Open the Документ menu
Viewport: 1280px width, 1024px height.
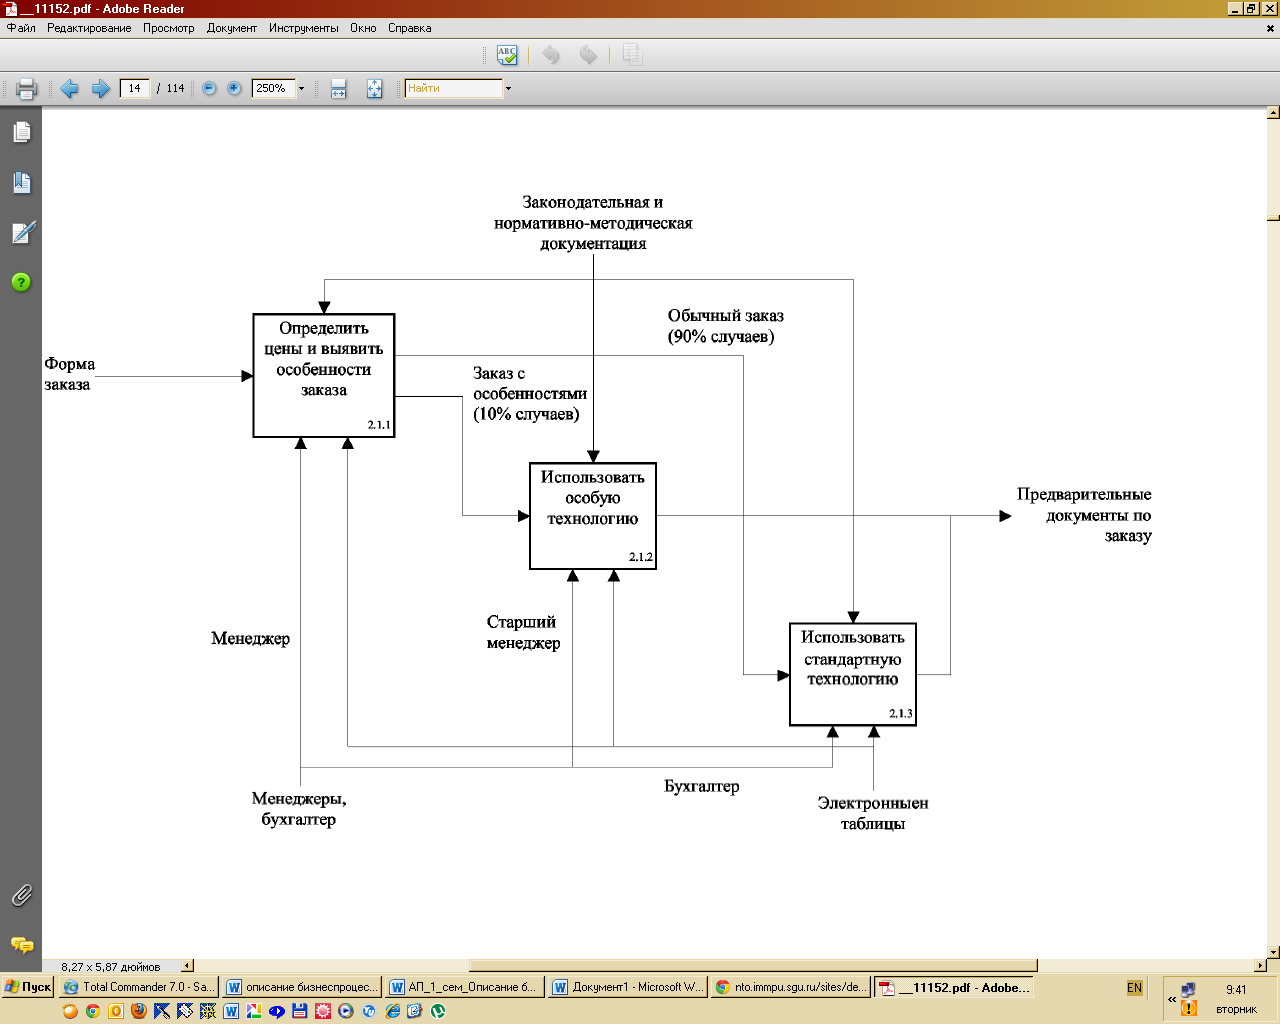click(232, 28)
